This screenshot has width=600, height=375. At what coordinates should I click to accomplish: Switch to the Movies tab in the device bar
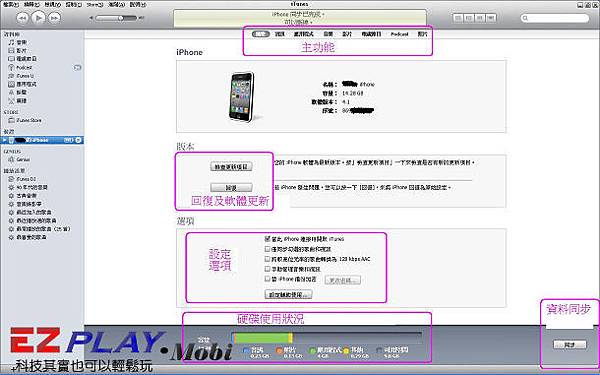click(x=347, y=34)
